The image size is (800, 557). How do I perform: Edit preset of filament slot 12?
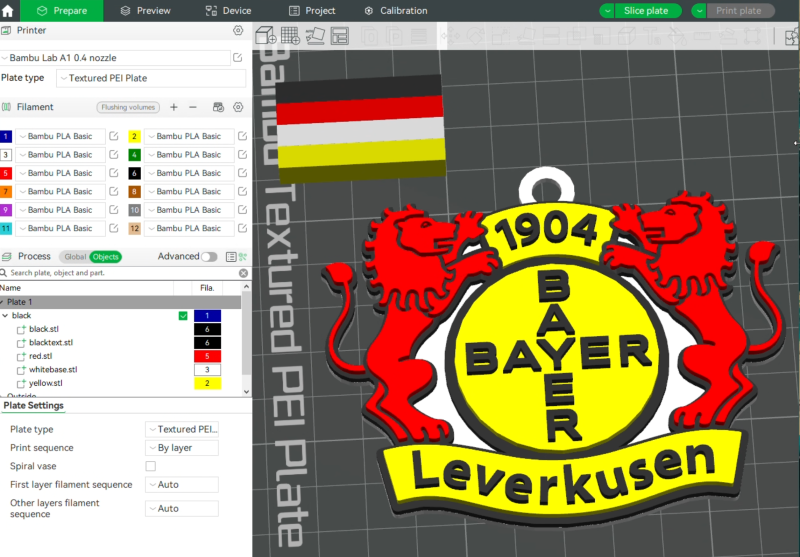[x=242, y=228]
